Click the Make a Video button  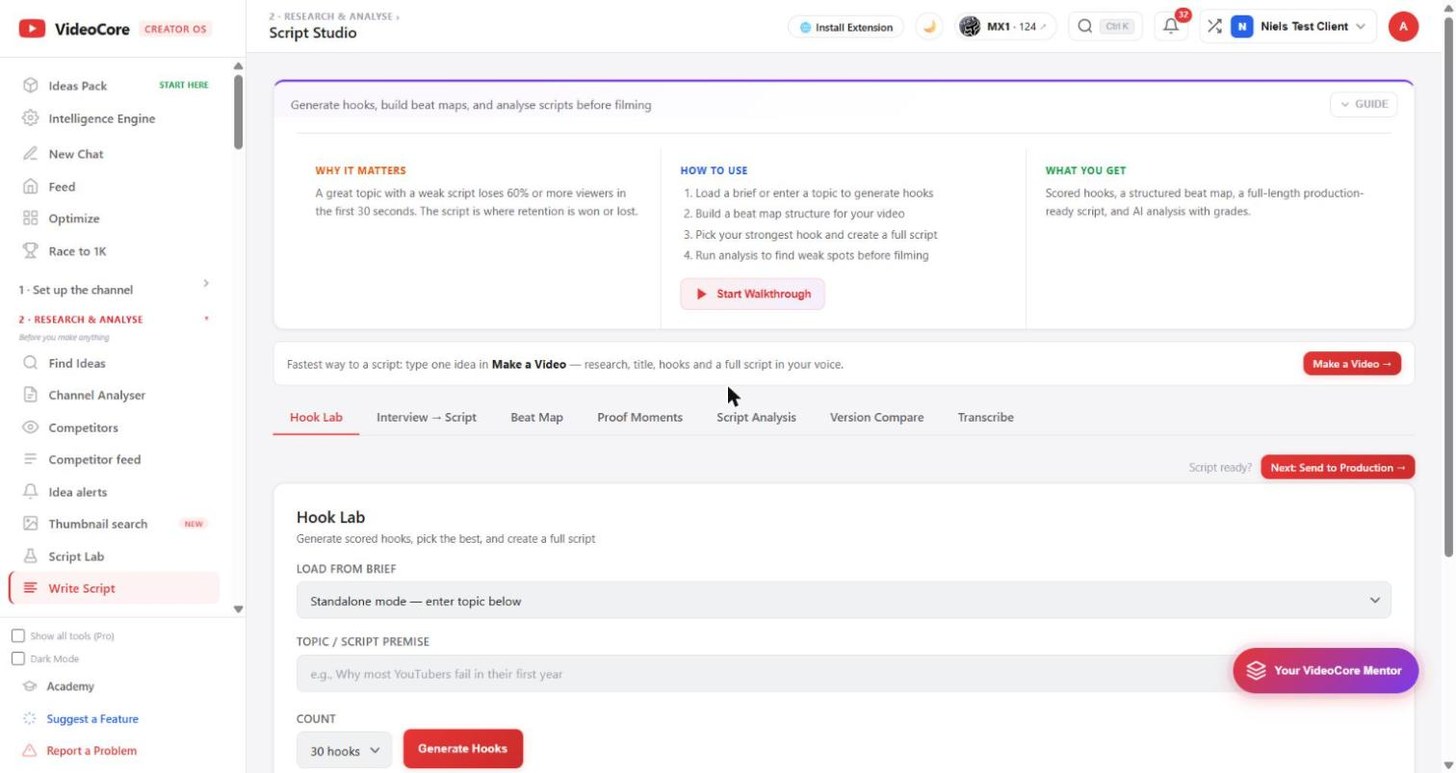1352,364
